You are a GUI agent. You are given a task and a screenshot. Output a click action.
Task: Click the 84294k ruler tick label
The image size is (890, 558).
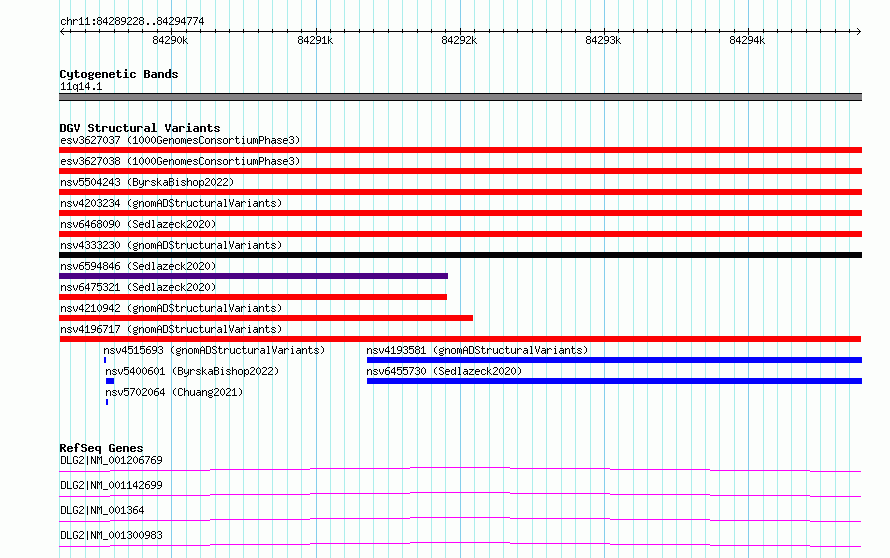click(x=747, y=40)
